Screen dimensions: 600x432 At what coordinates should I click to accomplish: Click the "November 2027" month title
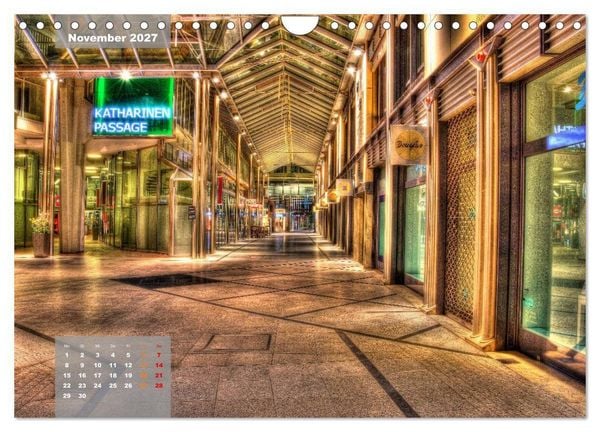(x=113, y=37)
